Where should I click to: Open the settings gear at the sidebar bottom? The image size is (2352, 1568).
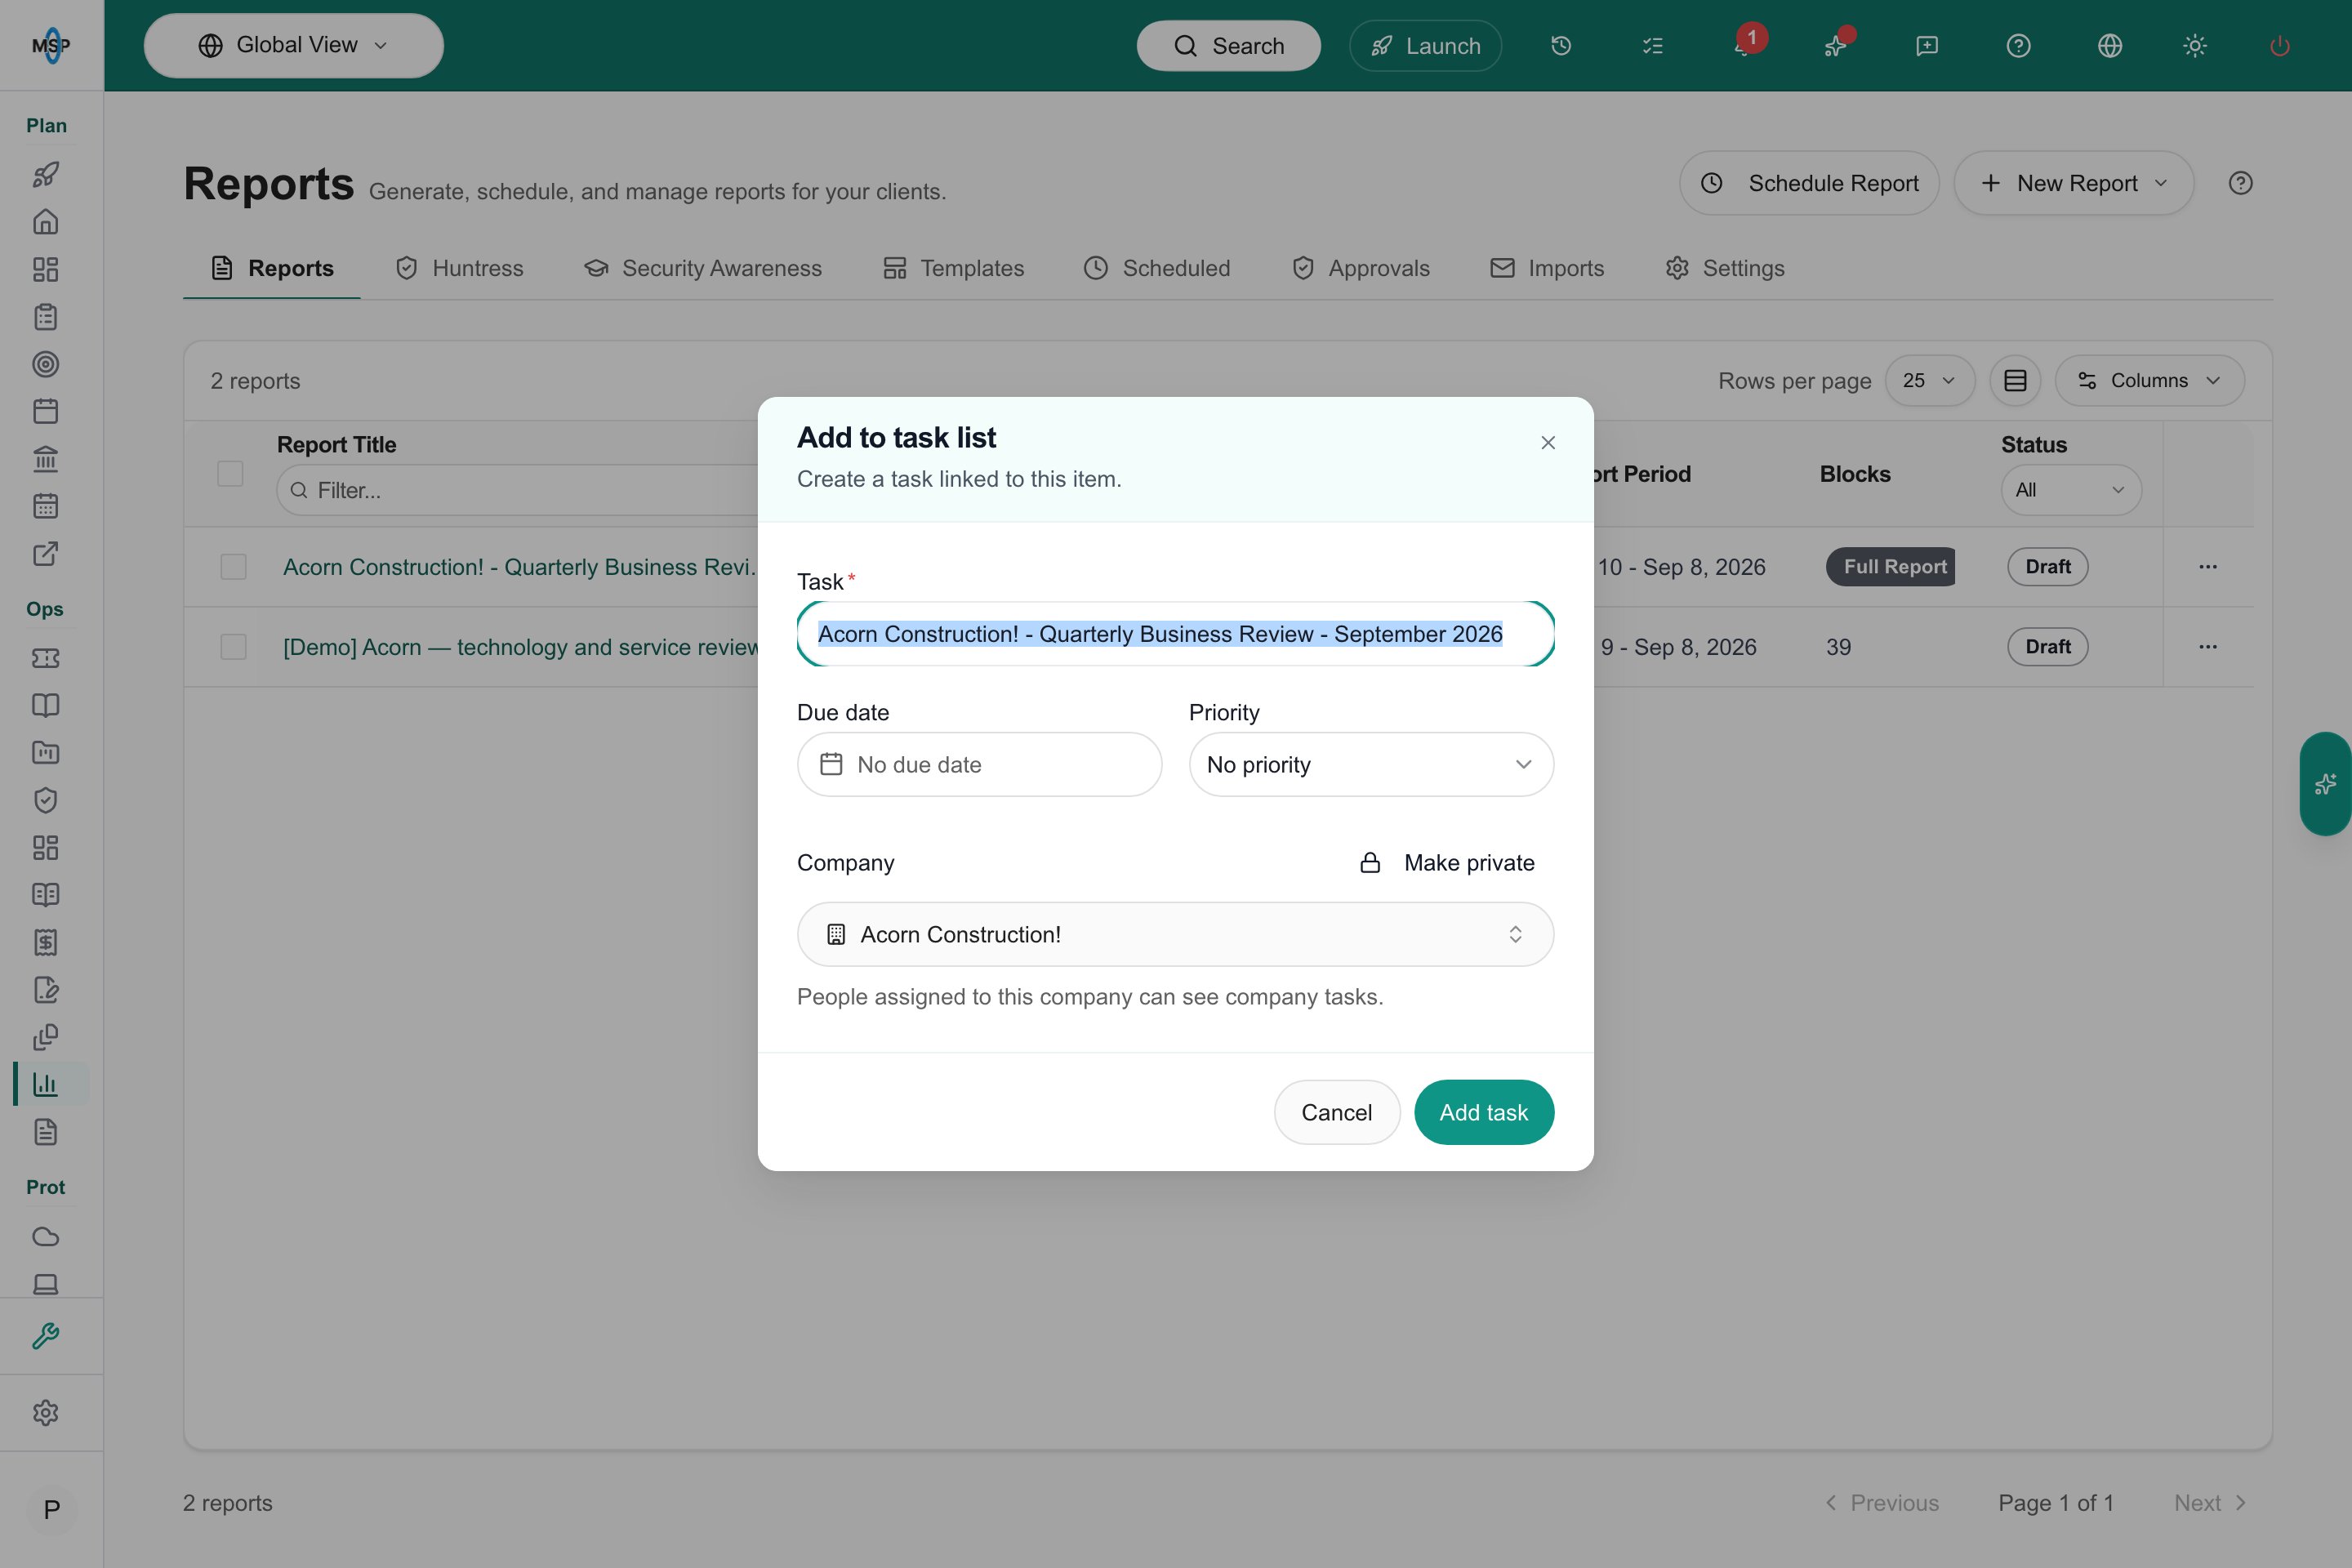pyautogui.click(x=46, y=1413)
